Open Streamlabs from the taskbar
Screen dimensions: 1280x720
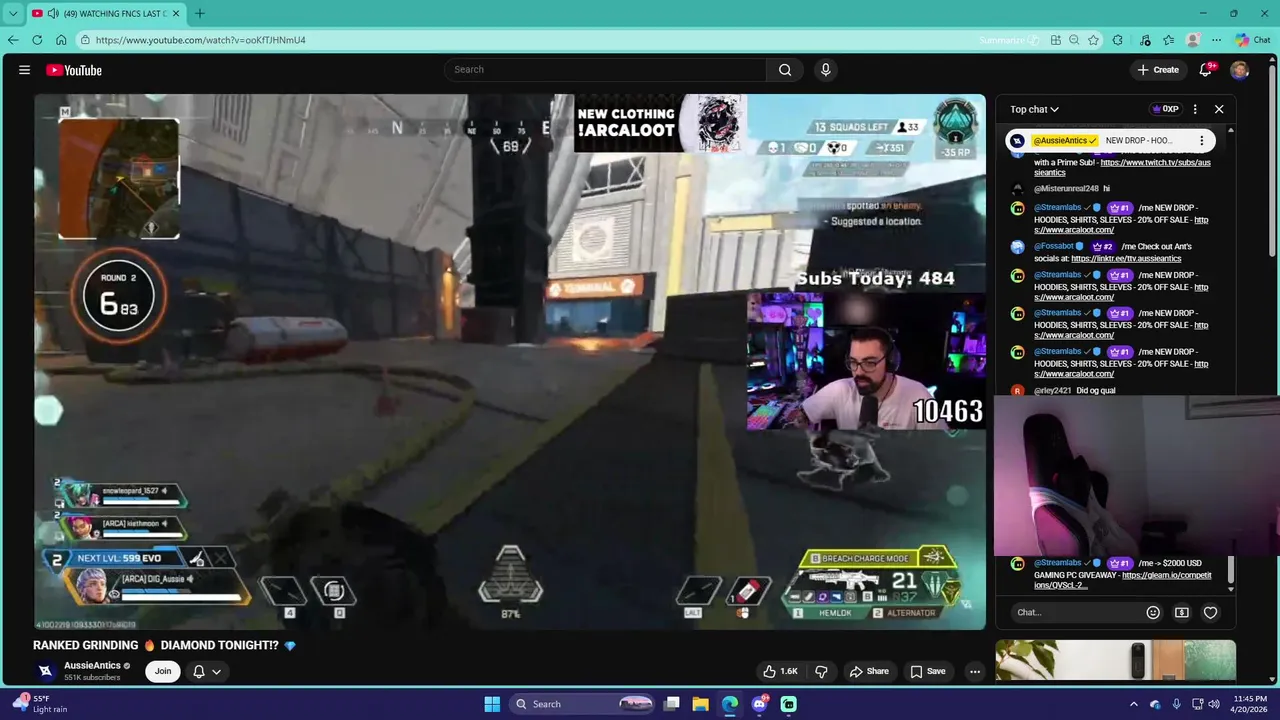click(x=789, y=704)
